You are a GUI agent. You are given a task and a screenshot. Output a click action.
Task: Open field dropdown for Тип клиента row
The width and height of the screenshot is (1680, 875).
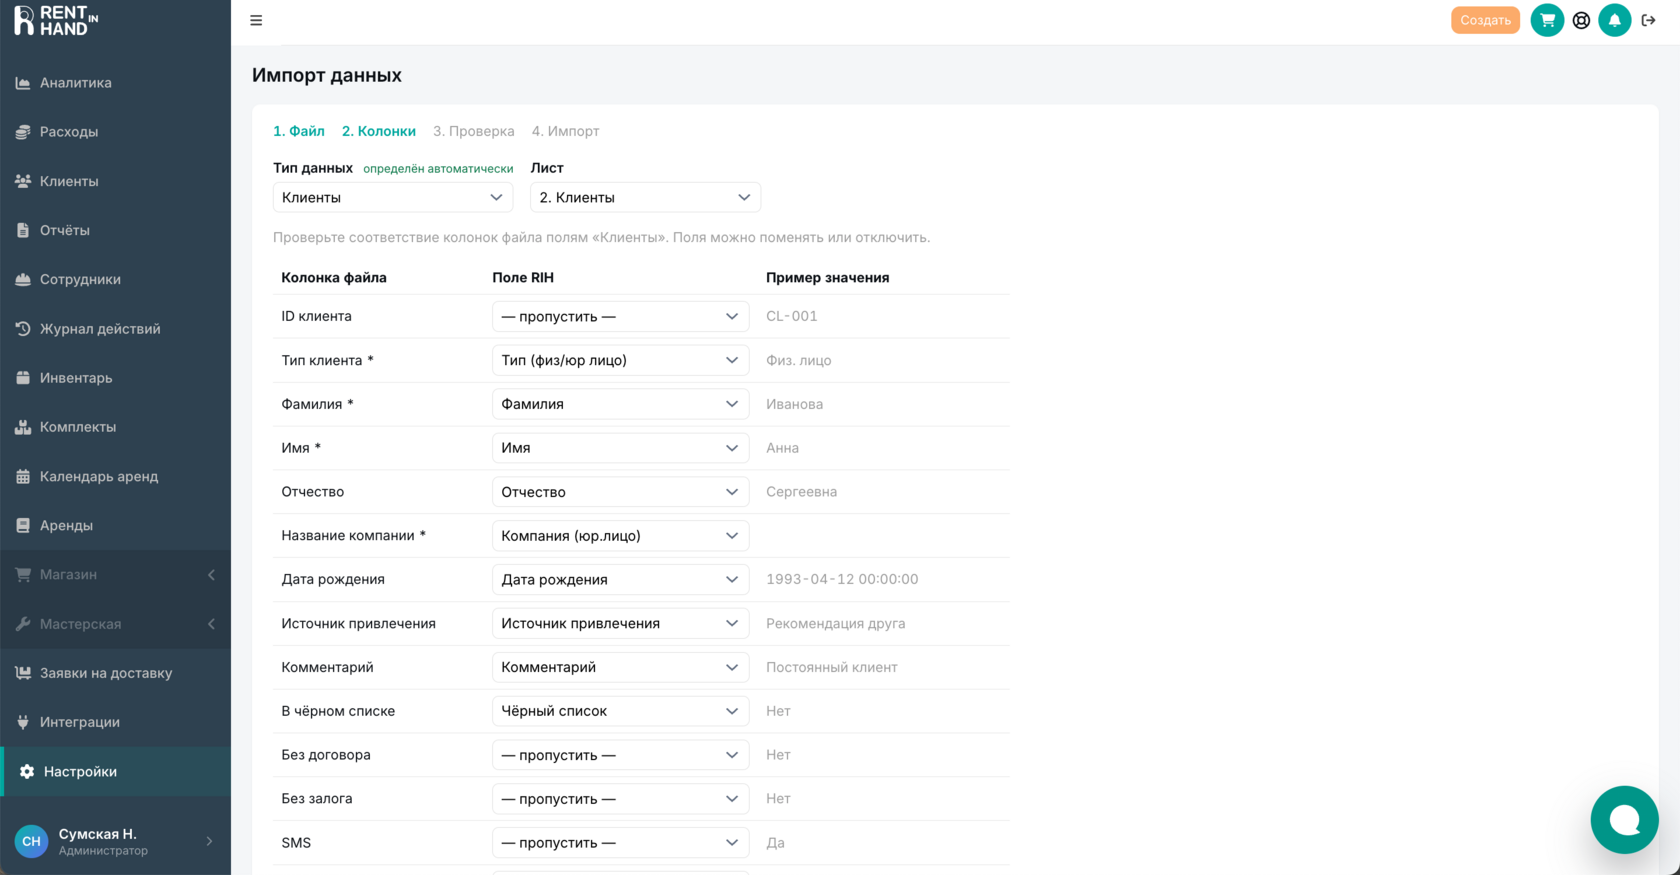620,360
